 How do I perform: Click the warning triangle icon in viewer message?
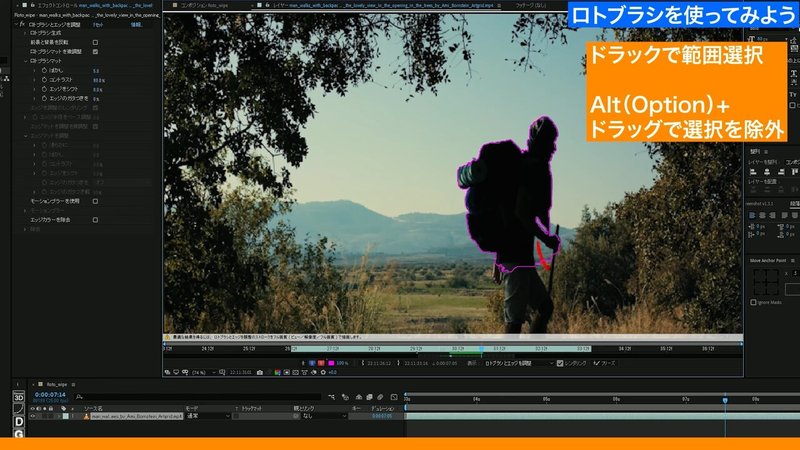point(167,337)
